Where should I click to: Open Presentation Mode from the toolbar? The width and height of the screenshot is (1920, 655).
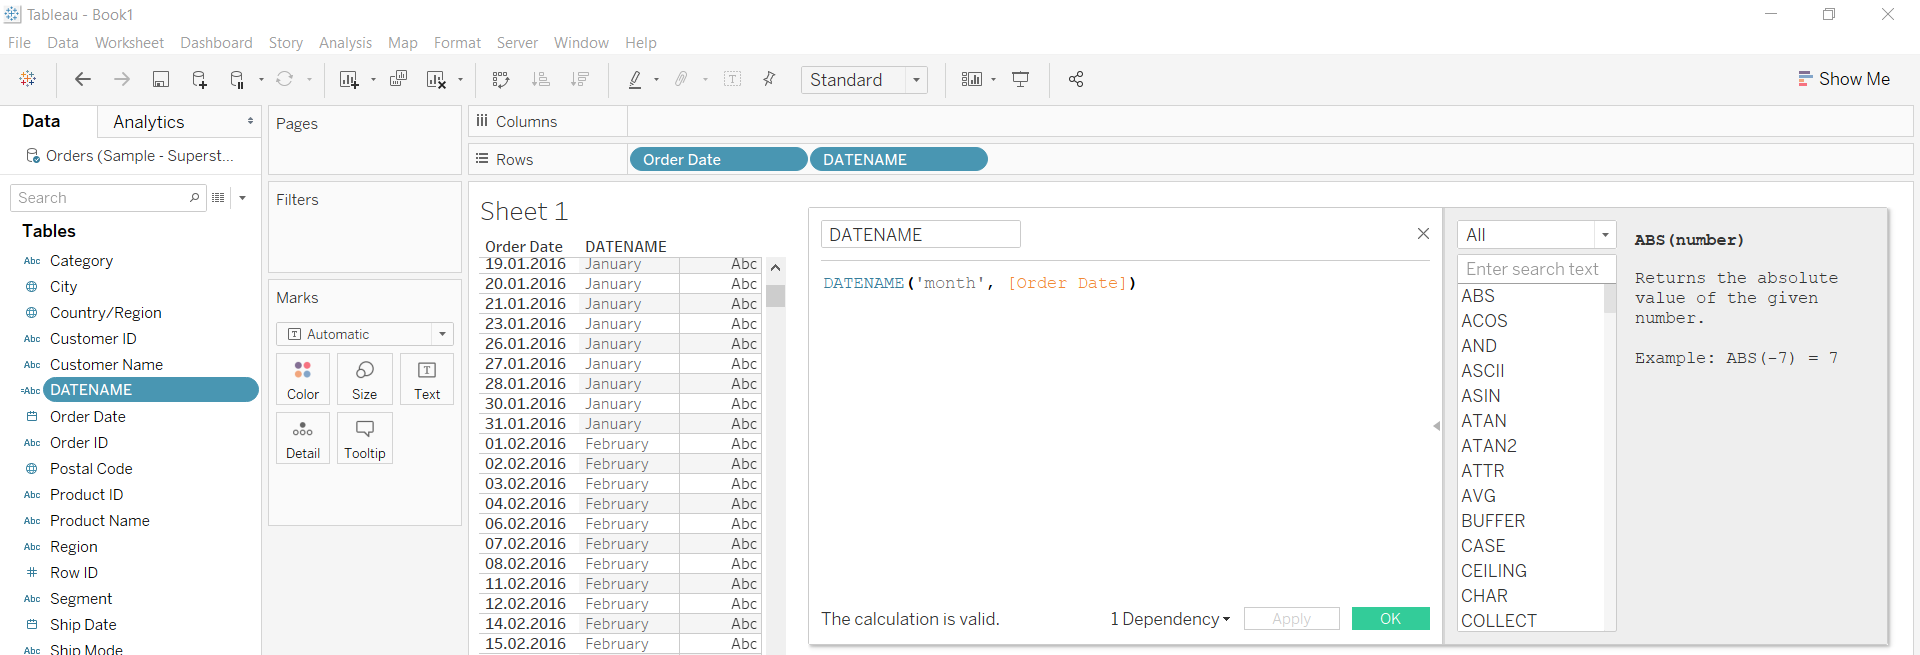click(x=1020, y=80)
